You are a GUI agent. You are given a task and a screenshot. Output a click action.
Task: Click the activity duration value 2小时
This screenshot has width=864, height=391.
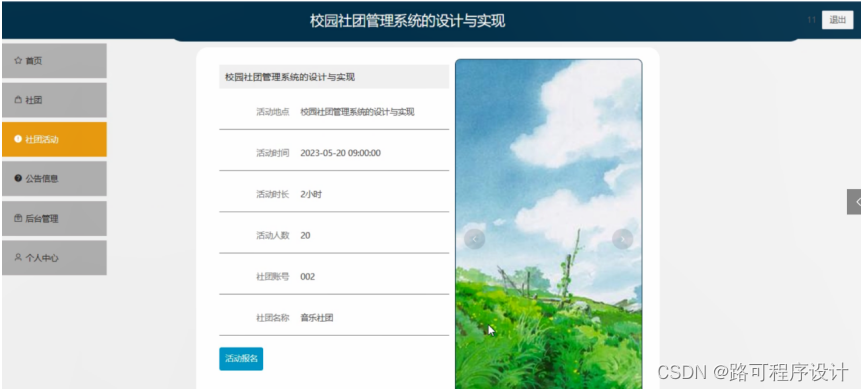[x=311, y=194]
